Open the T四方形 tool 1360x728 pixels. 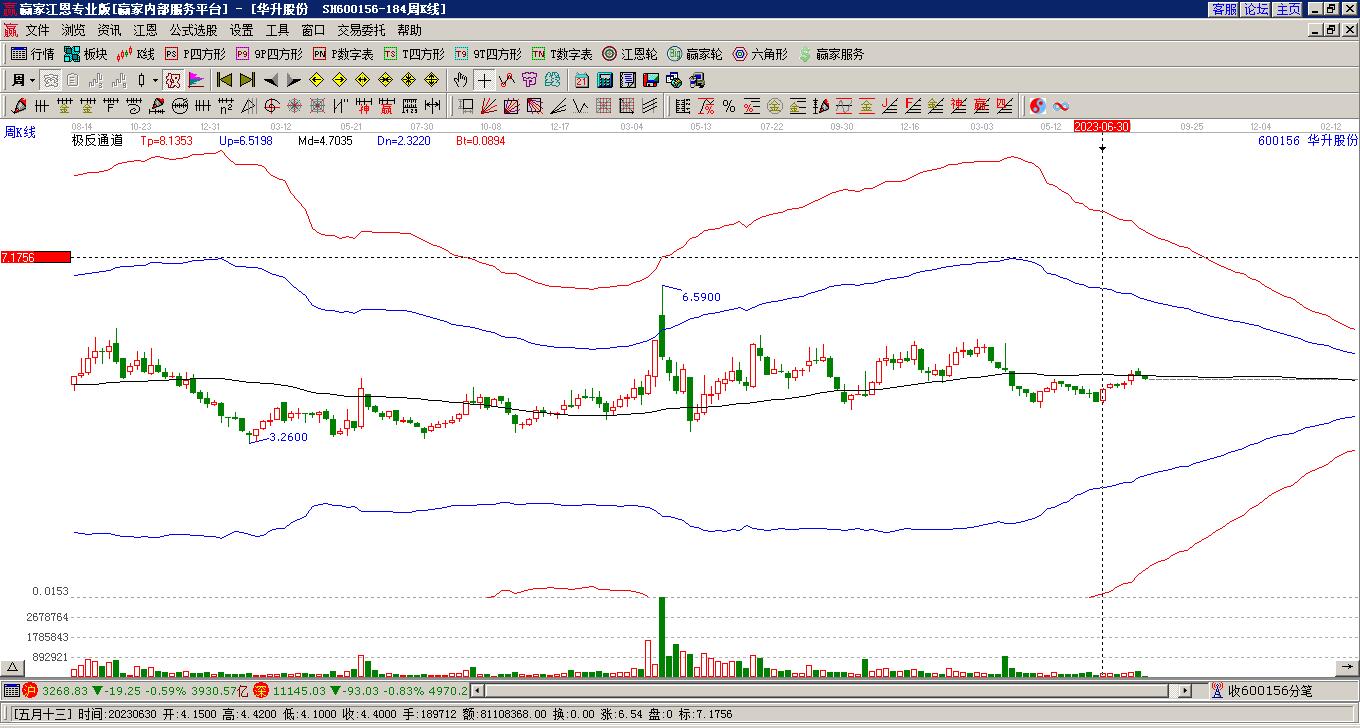coord(414,54)
